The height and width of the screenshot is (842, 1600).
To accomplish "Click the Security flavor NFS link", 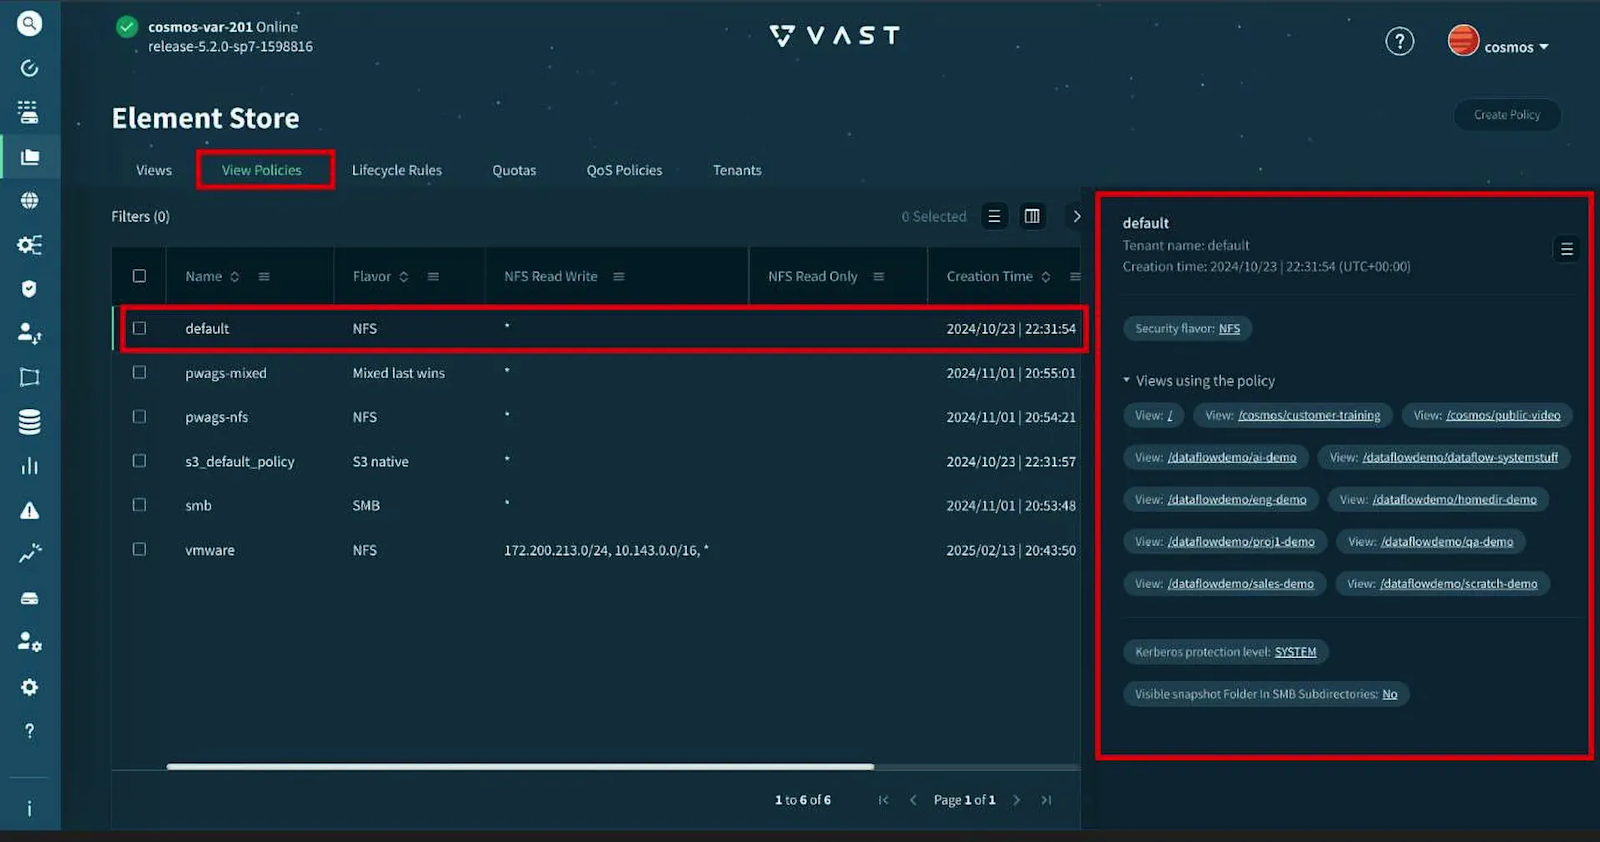I will point(1229,328).
